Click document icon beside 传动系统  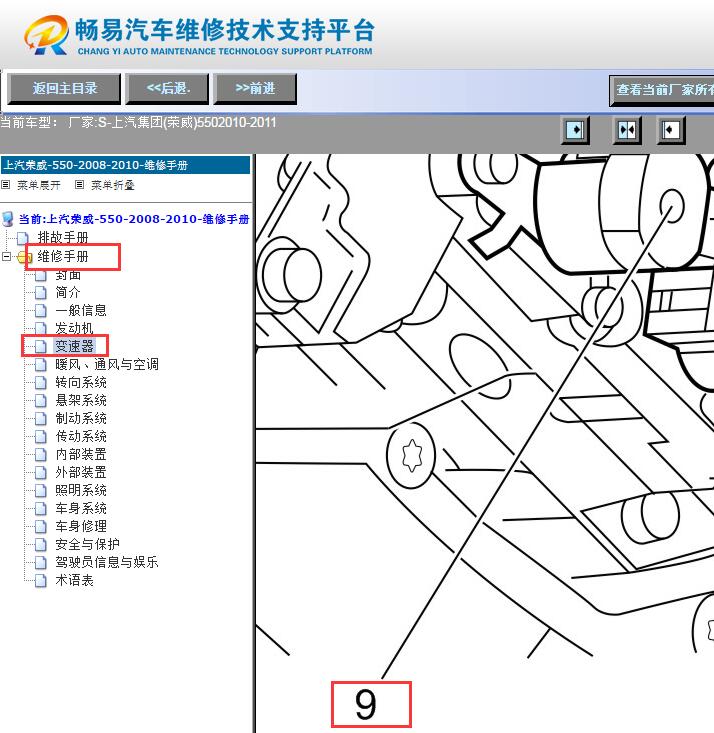[x=41, y=437]
